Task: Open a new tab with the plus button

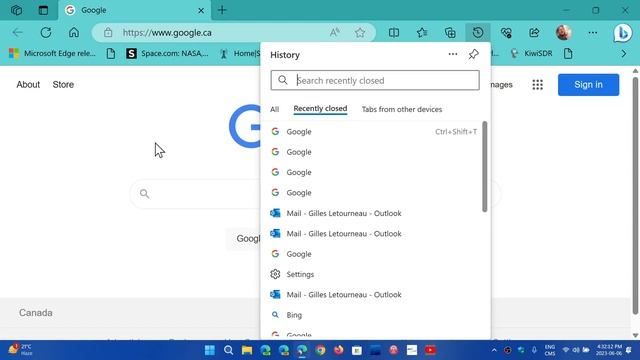Action: point(222,10)
